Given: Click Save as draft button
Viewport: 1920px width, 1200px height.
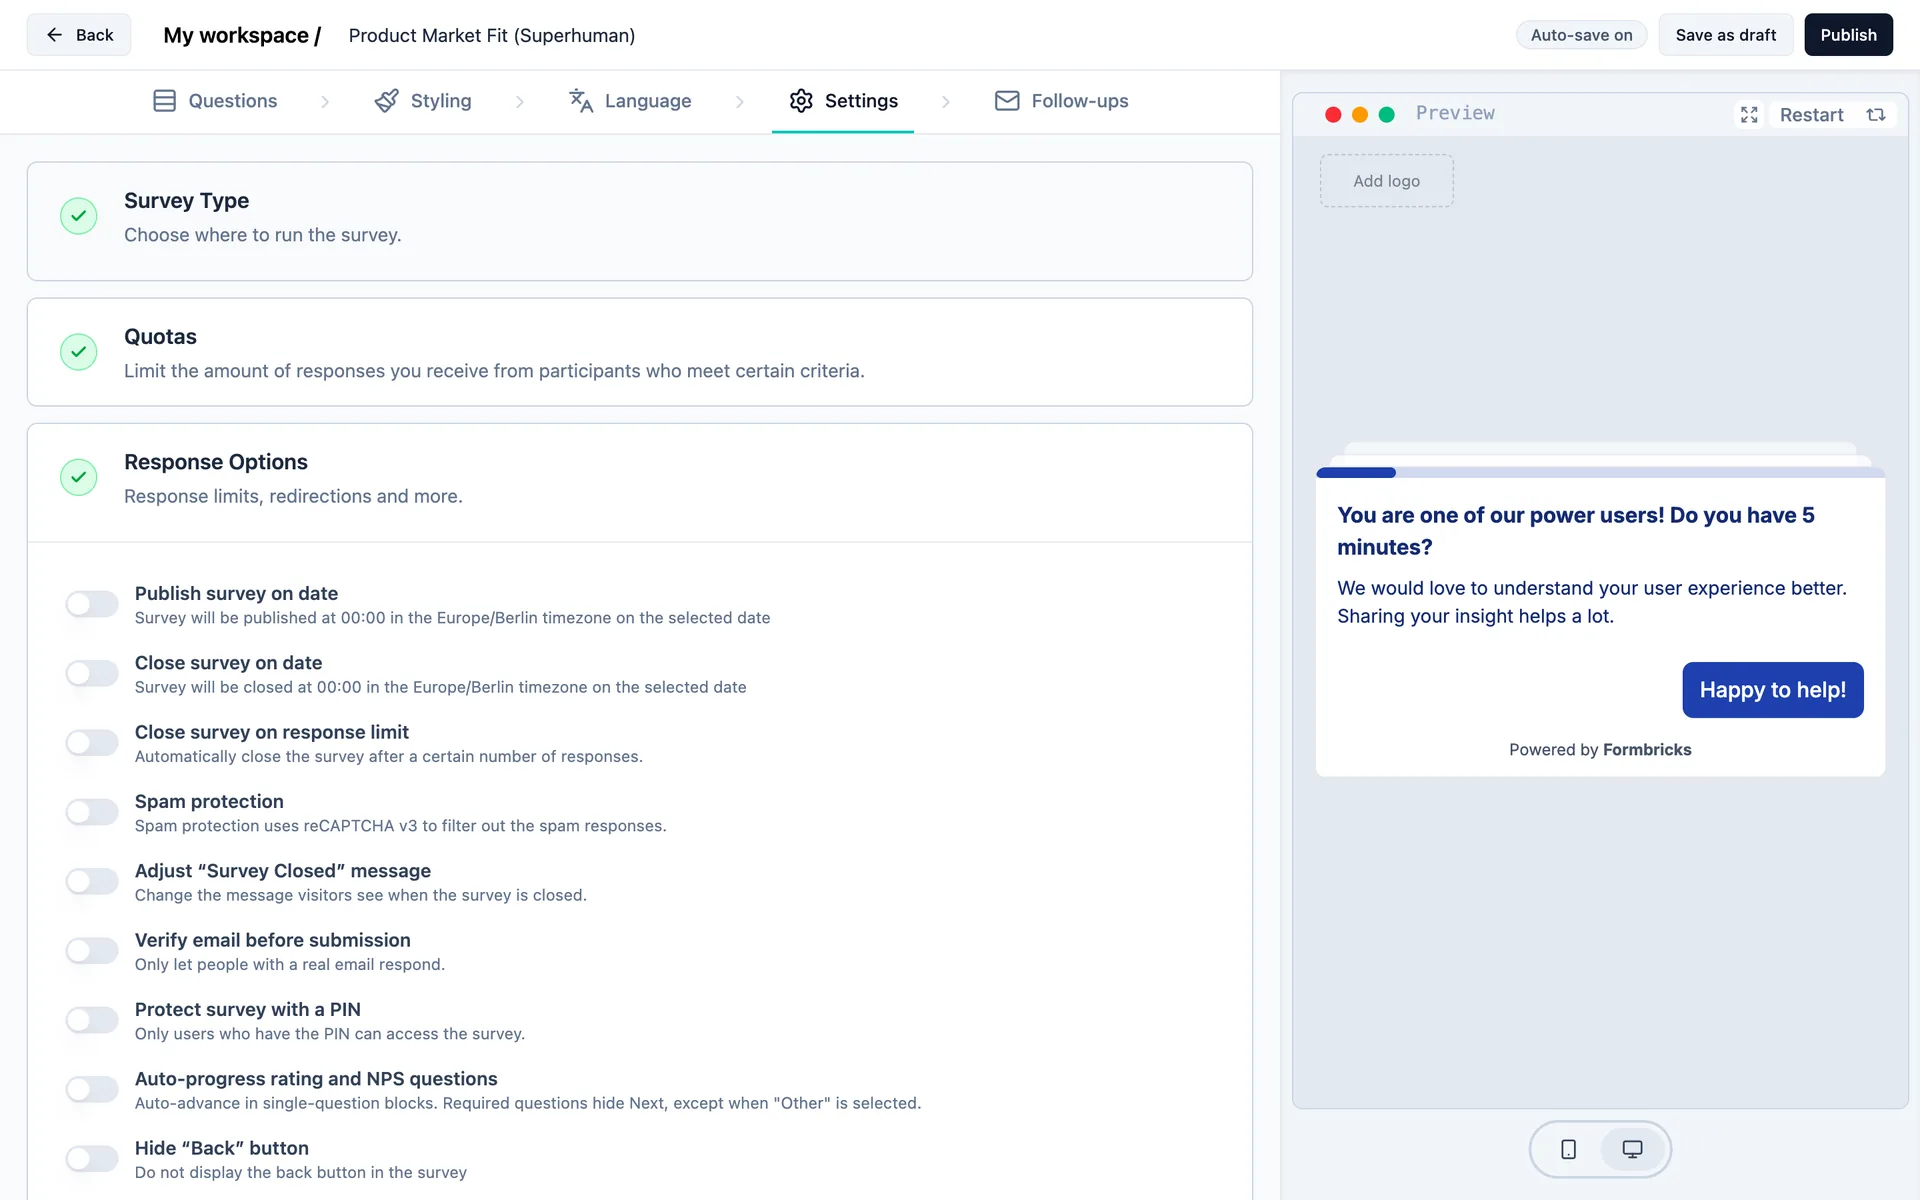Looking at the screenshot, I should pos(1726,35).
